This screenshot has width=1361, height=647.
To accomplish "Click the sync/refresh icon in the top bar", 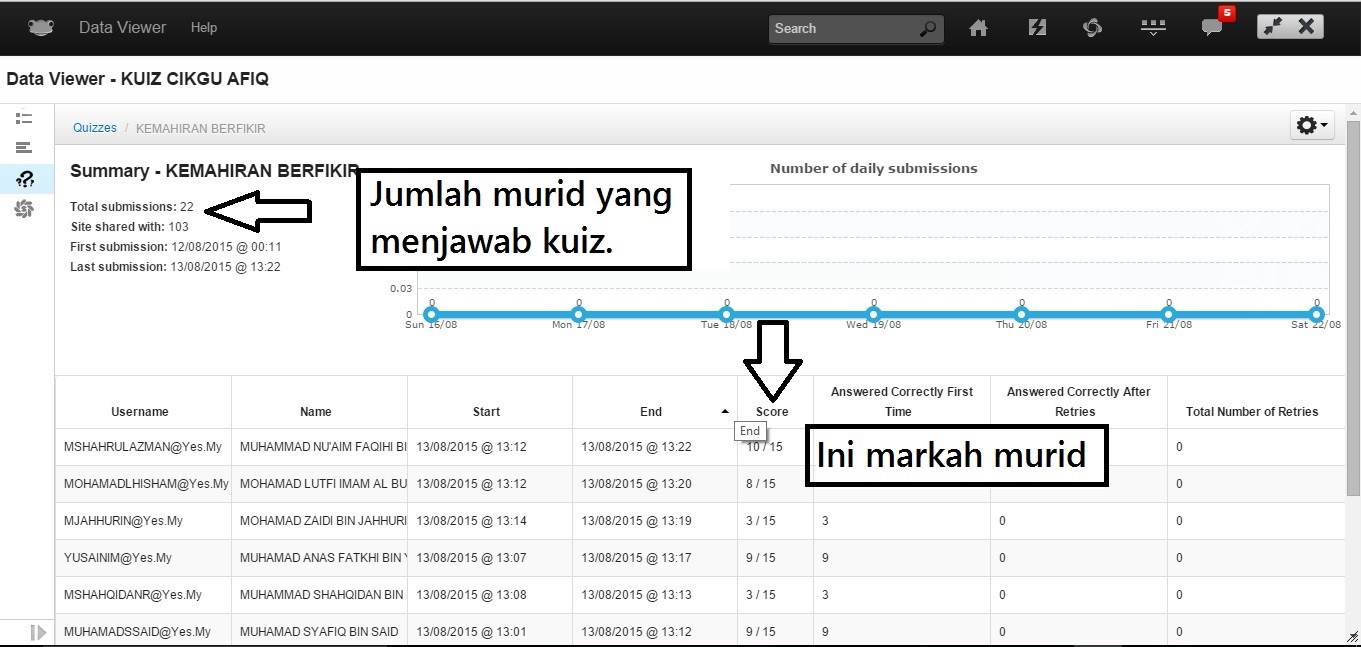I will click(1092, 27).
